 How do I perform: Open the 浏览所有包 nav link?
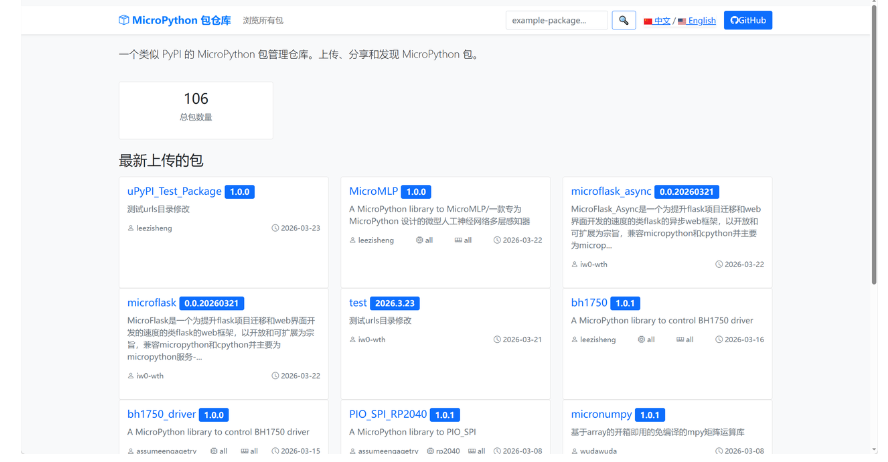[x=263, y=20]
